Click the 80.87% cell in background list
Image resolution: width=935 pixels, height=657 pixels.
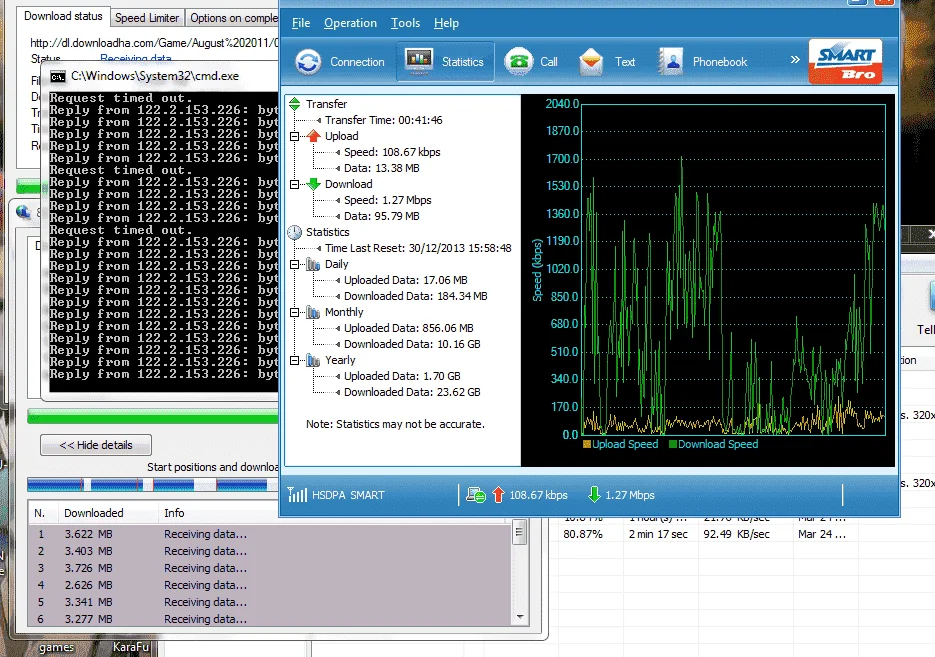point(583,534)
